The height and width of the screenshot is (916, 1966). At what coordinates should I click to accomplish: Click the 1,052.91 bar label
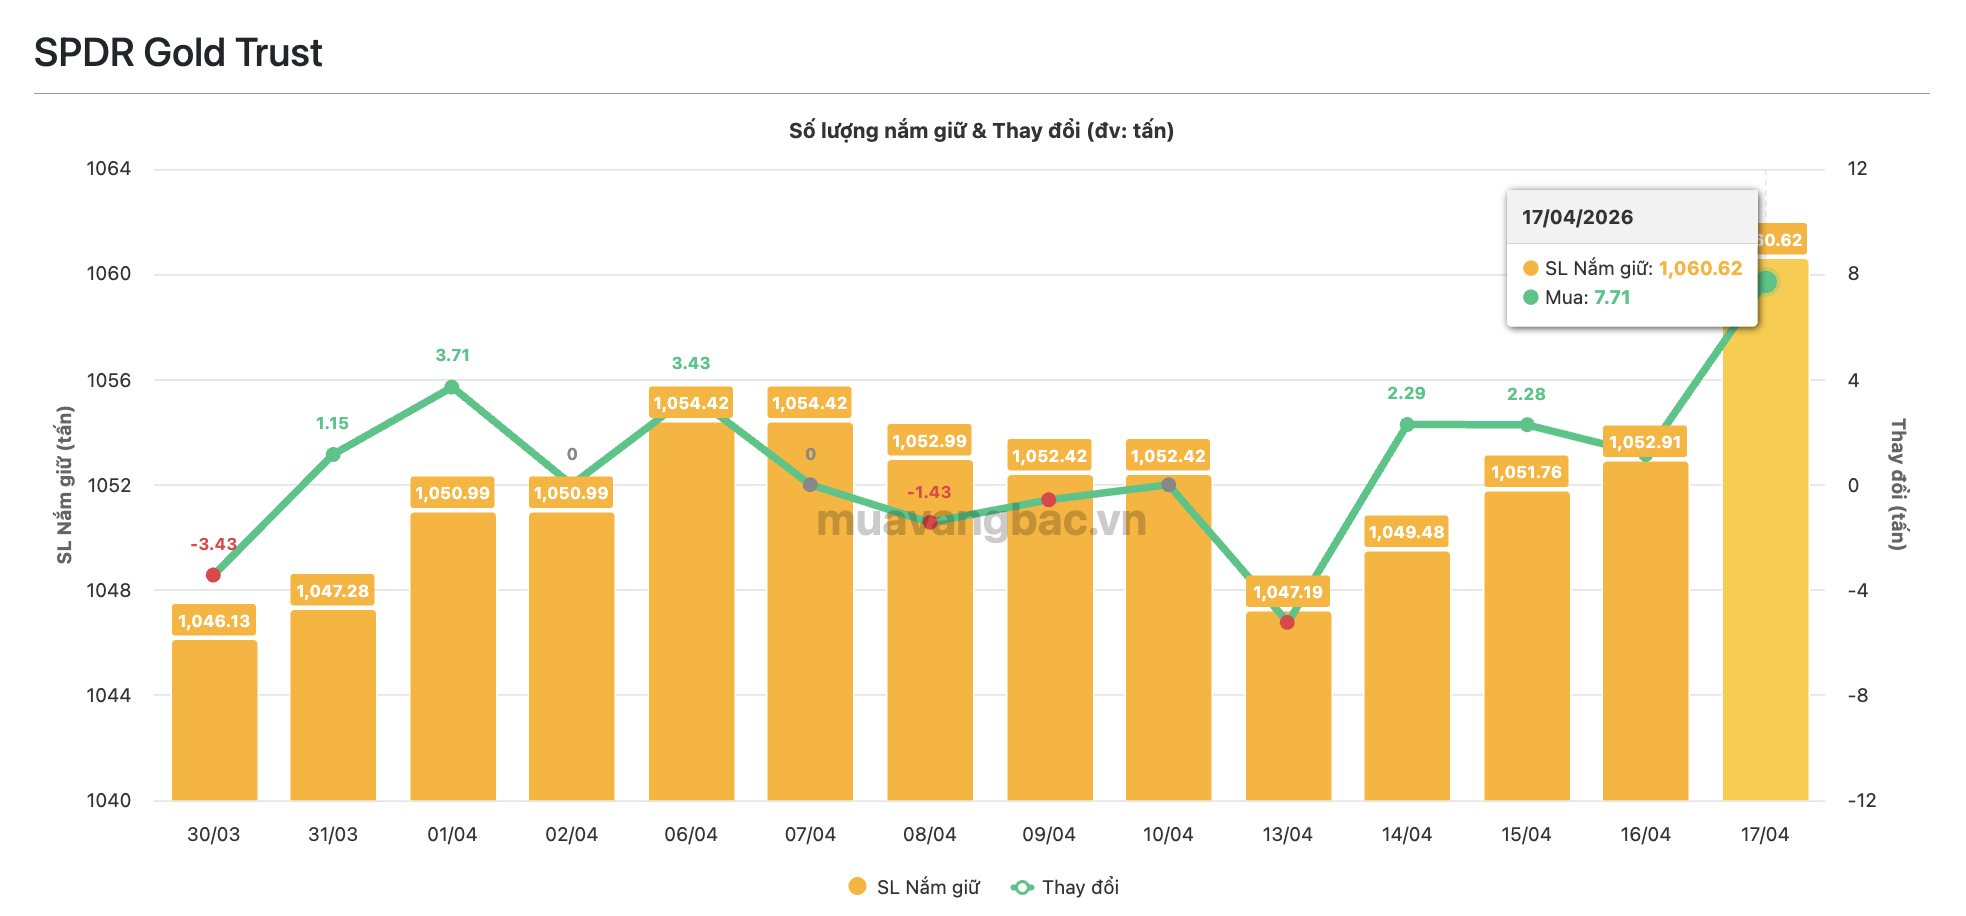(x=1645, y=442)
